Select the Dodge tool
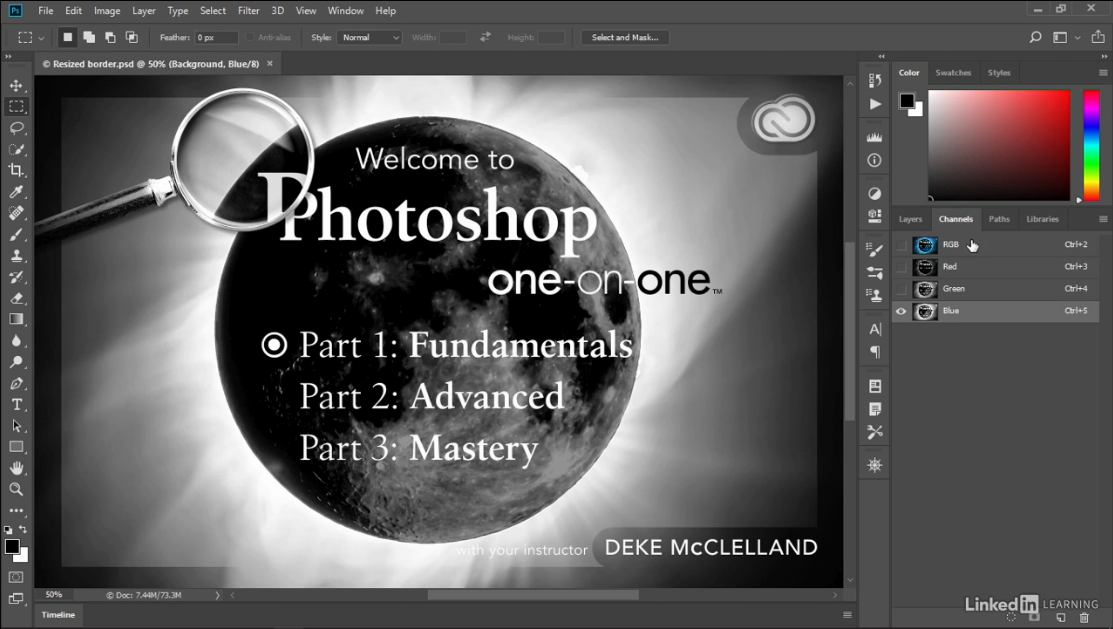The height and width of the screenshot is (629, 1113). pyautogui.click(x=16, y=362)
